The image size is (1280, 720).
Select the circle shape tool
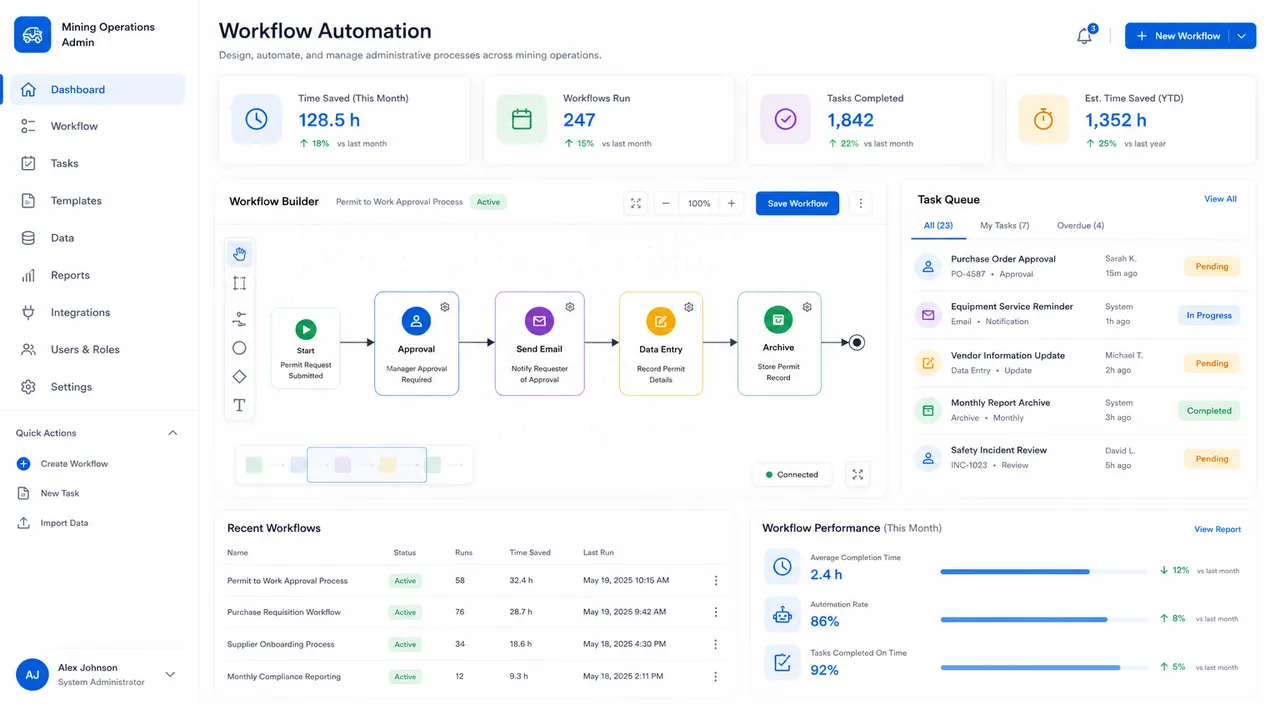[x=239, y=348]
